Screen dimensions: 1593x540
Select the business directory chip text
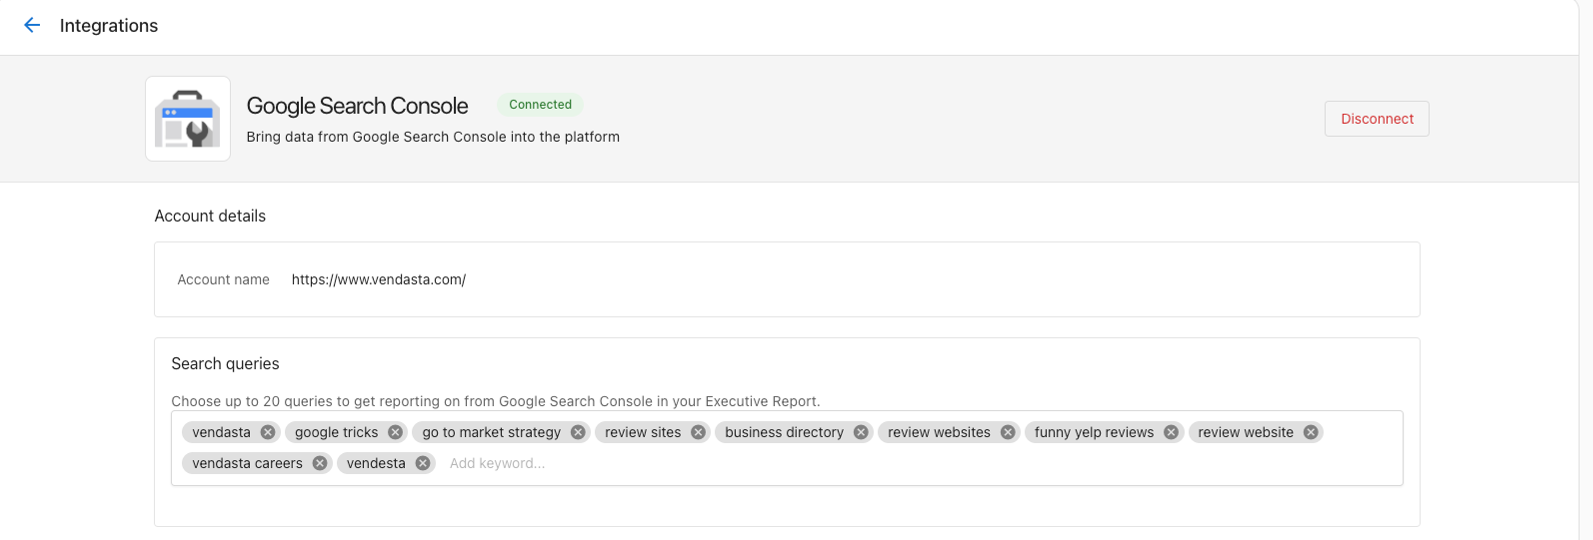pyautogui.click(x=784, y=433)
